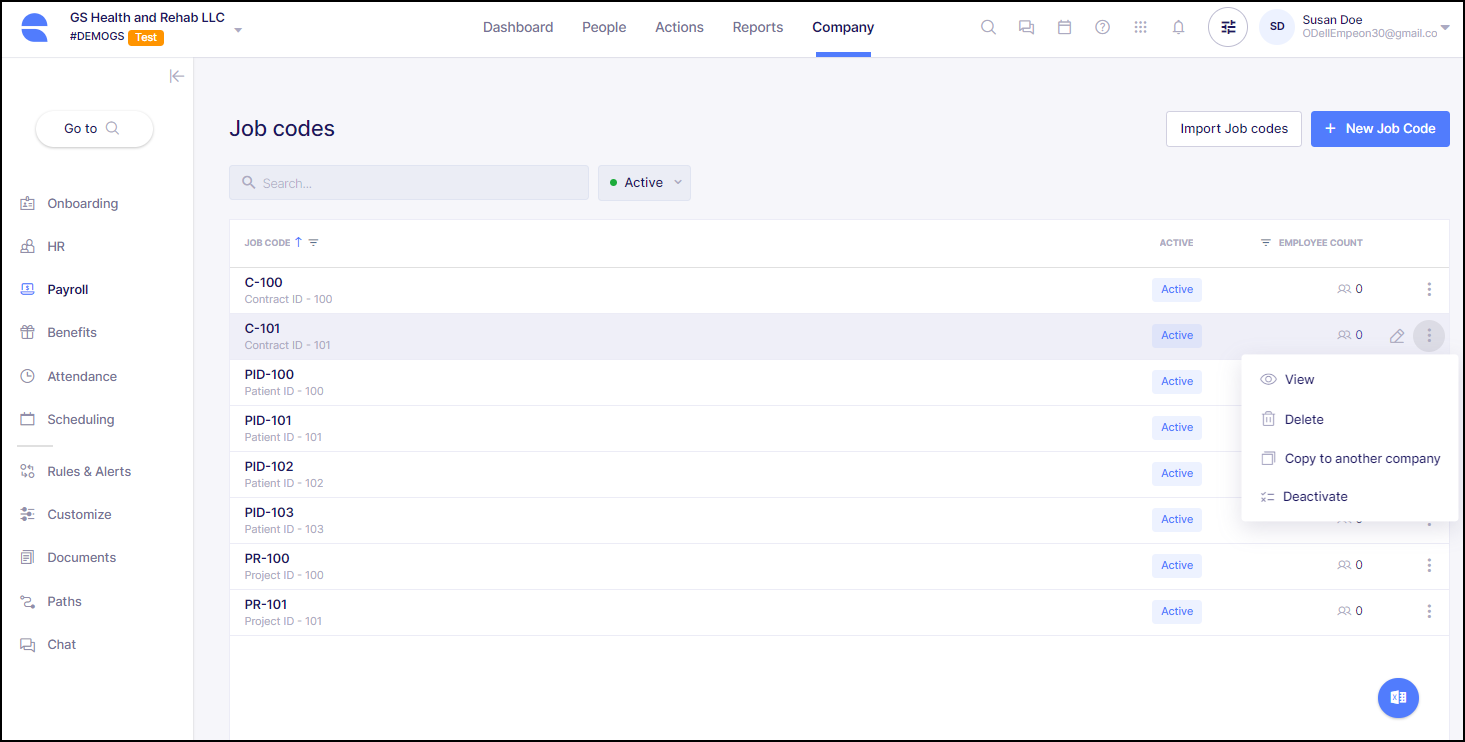The image size is (1465, 742).
Task: Expand the Susan Doe user menu
Action: pyautogui.click(x=1444, y=27)
